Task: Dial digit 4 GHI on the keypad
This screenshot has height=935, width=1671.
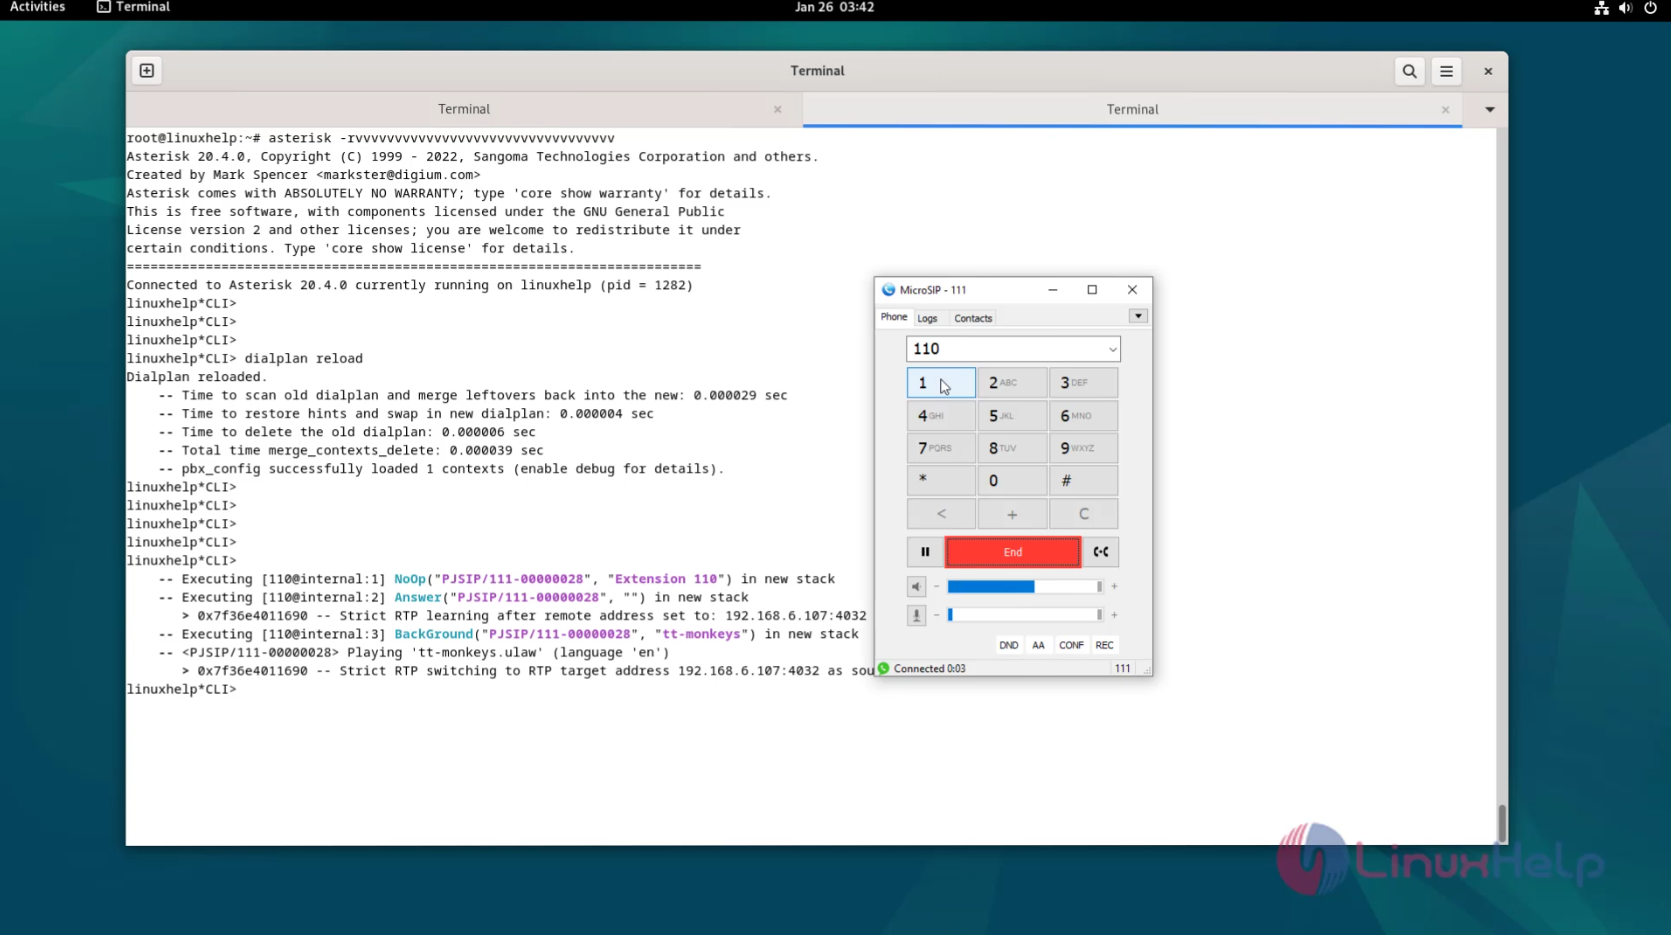Action: point(941,416)
